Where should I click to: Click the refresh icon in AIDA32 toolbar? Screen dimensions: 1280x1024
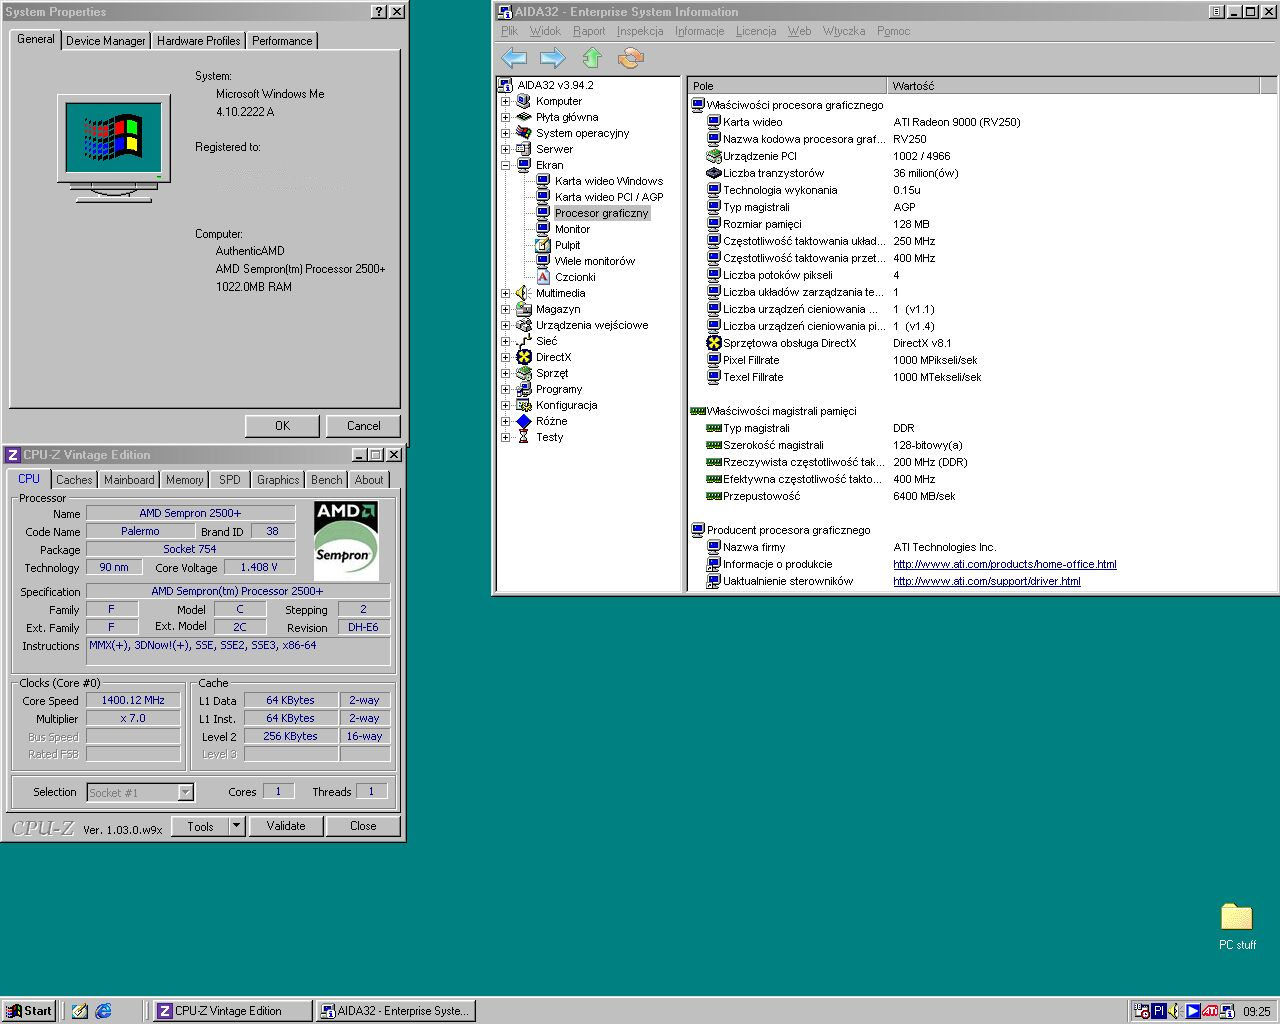(x=631, y=58)
